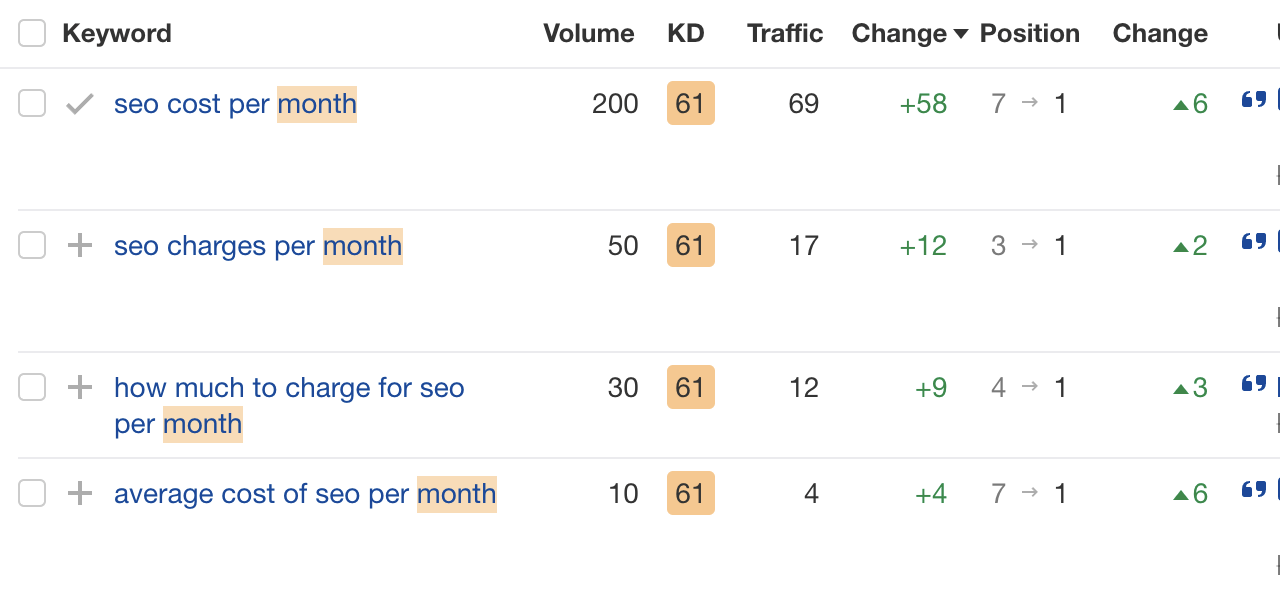
Task: Open the keyword "seo charges per month"
Action: pos(258,245)
